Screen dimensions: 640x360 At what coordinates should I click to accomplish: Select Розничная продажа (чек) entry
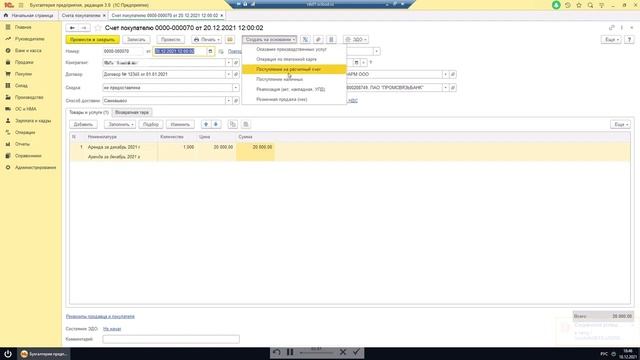coord(294,99)
